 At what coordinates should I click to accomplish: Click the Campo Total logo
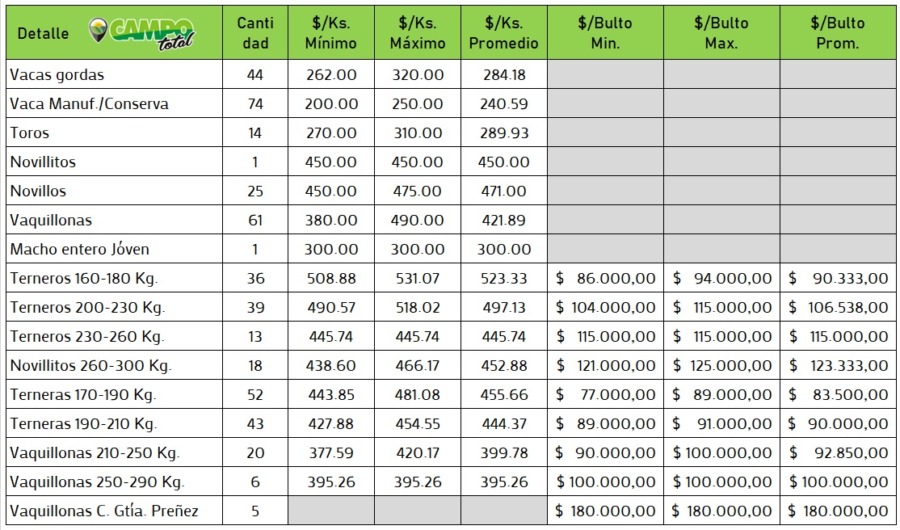click(143, 32)
